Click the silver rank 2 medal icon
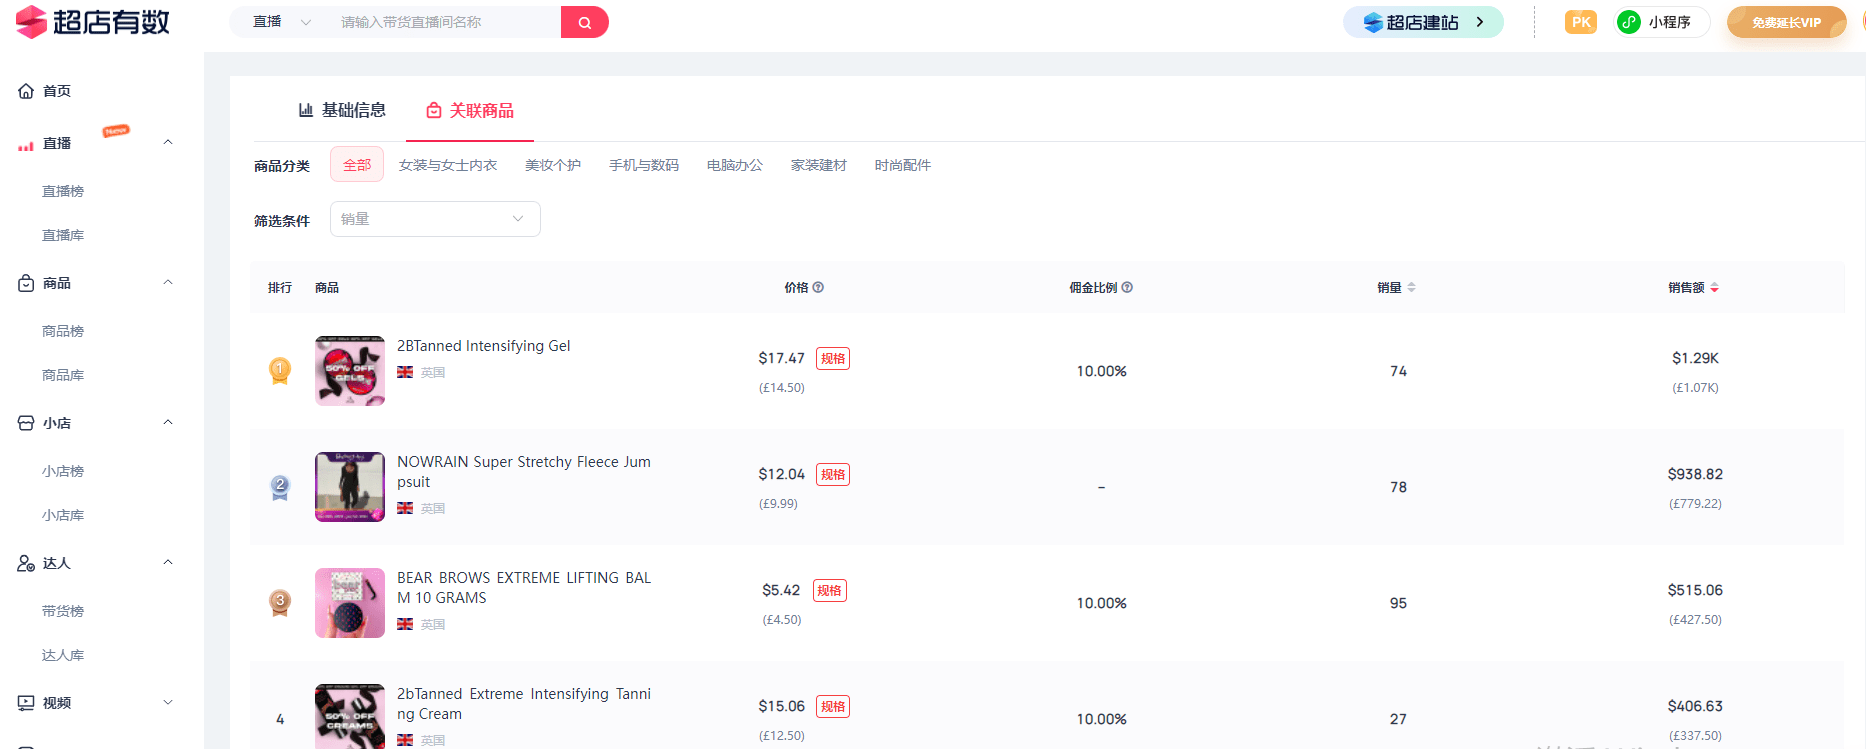 click(280, 487)
